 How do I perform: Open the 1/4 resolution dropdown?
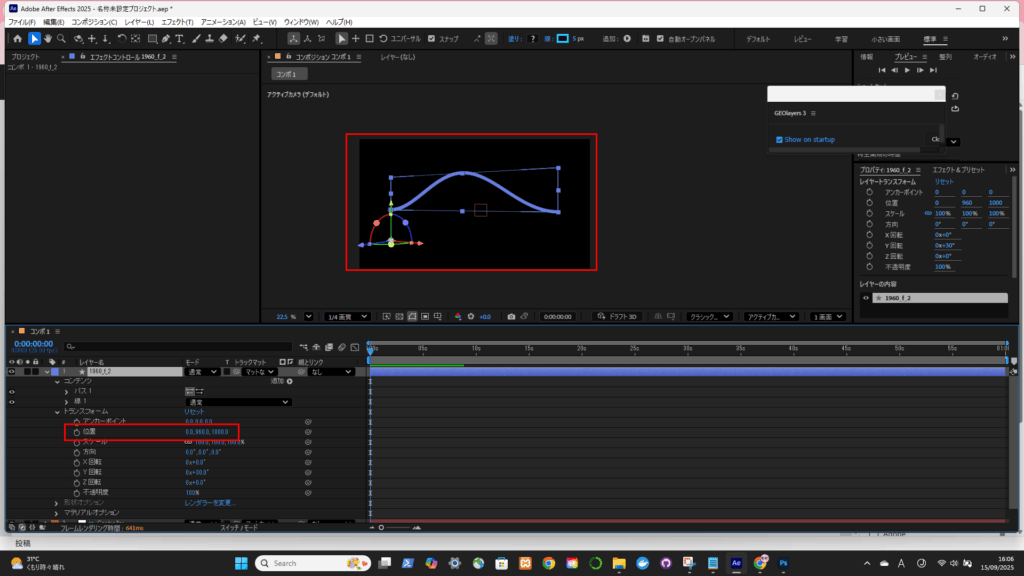click(348, 316)
